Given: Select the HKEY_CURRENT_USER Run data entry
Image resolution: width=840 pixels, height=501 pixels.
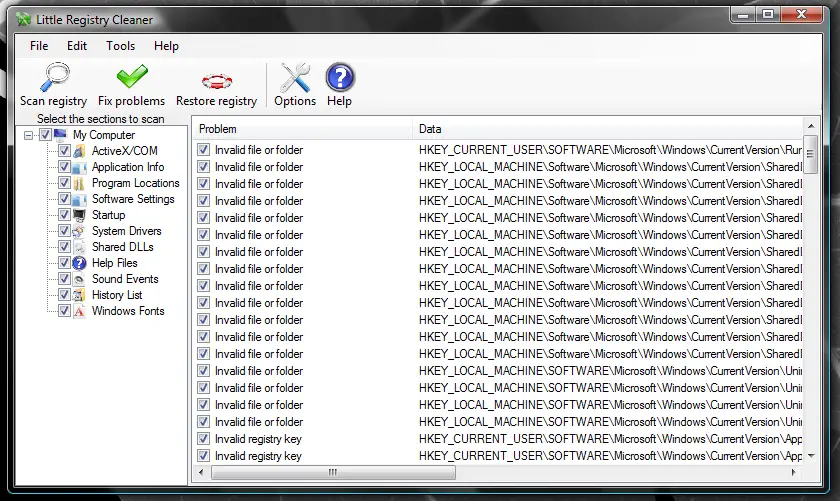Looking at the screenshot, I should [x=610, y=150].
